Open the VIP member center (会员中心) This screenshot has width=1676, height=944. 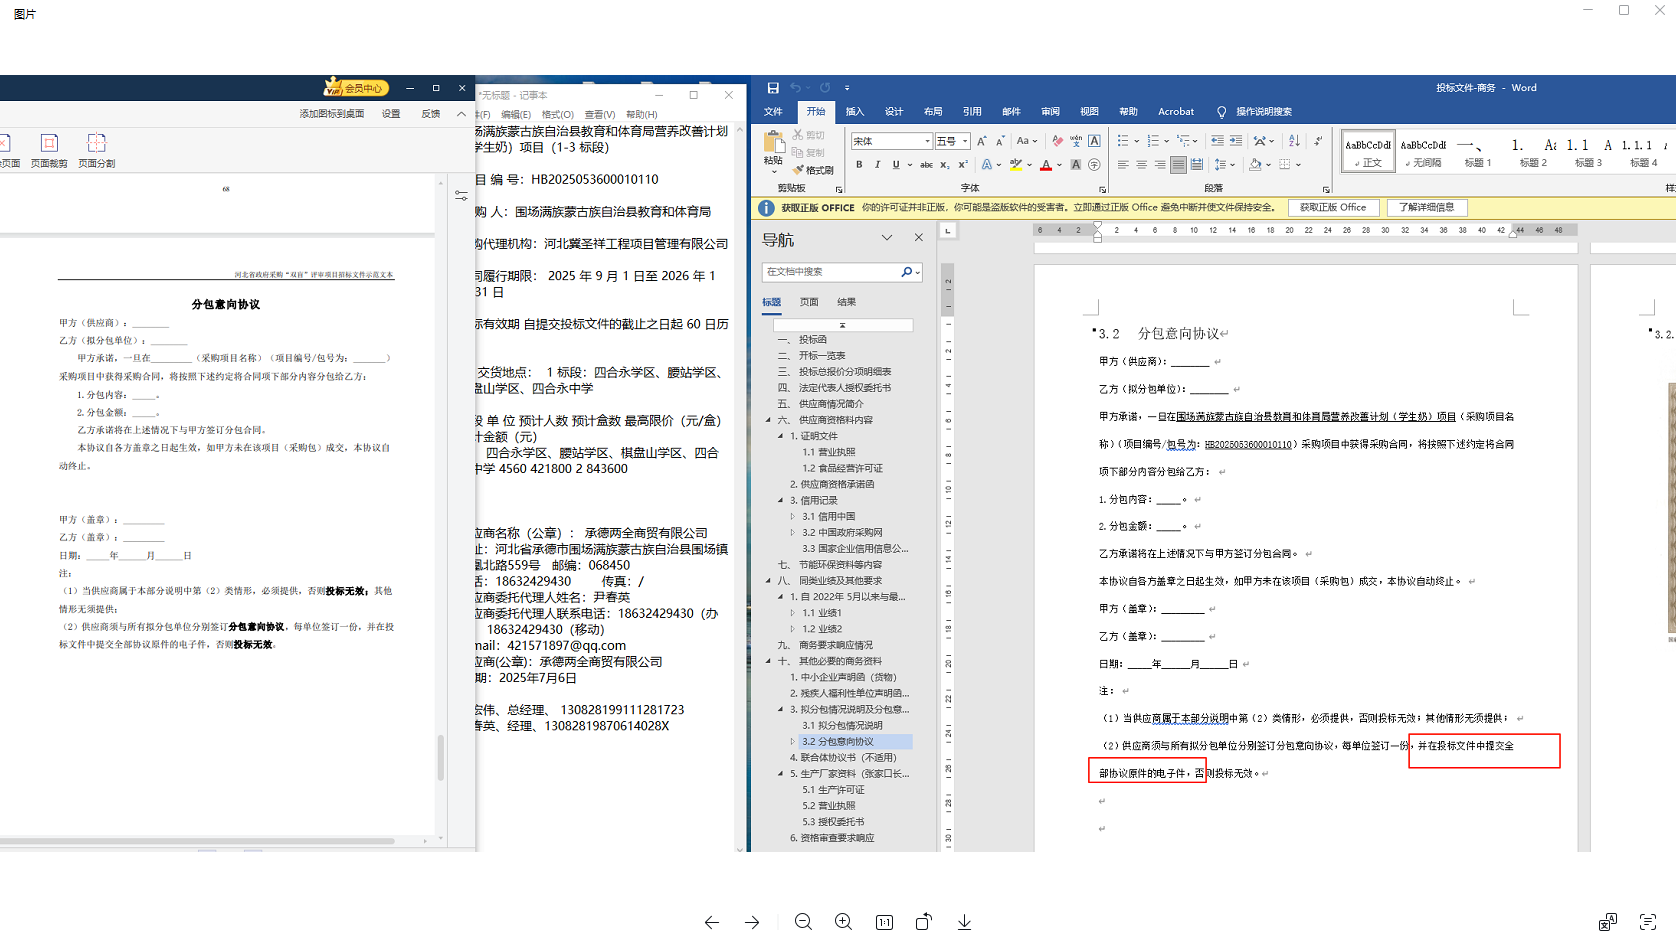tap(356, 88)
